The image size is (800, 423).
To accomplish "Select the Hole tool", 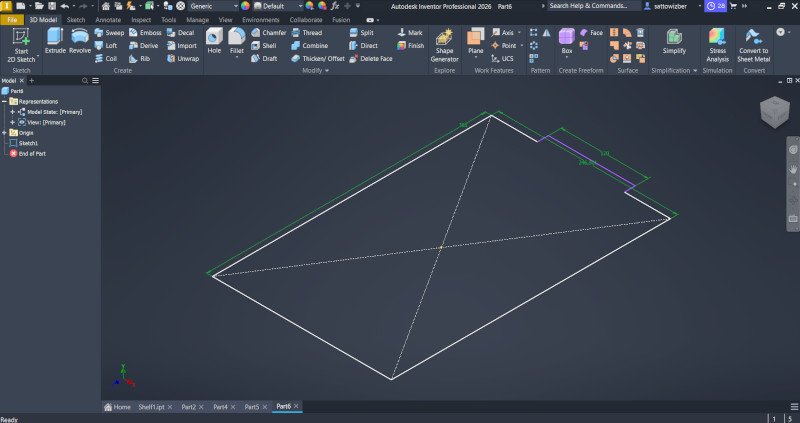I will point(214,41).
